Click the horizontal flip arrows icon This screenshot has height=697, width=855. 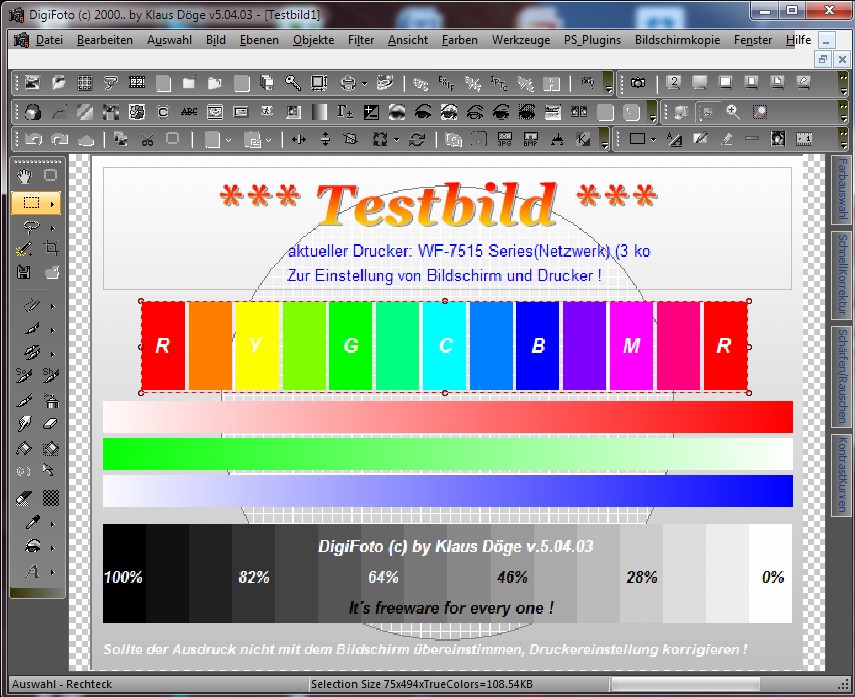(299, 140)
